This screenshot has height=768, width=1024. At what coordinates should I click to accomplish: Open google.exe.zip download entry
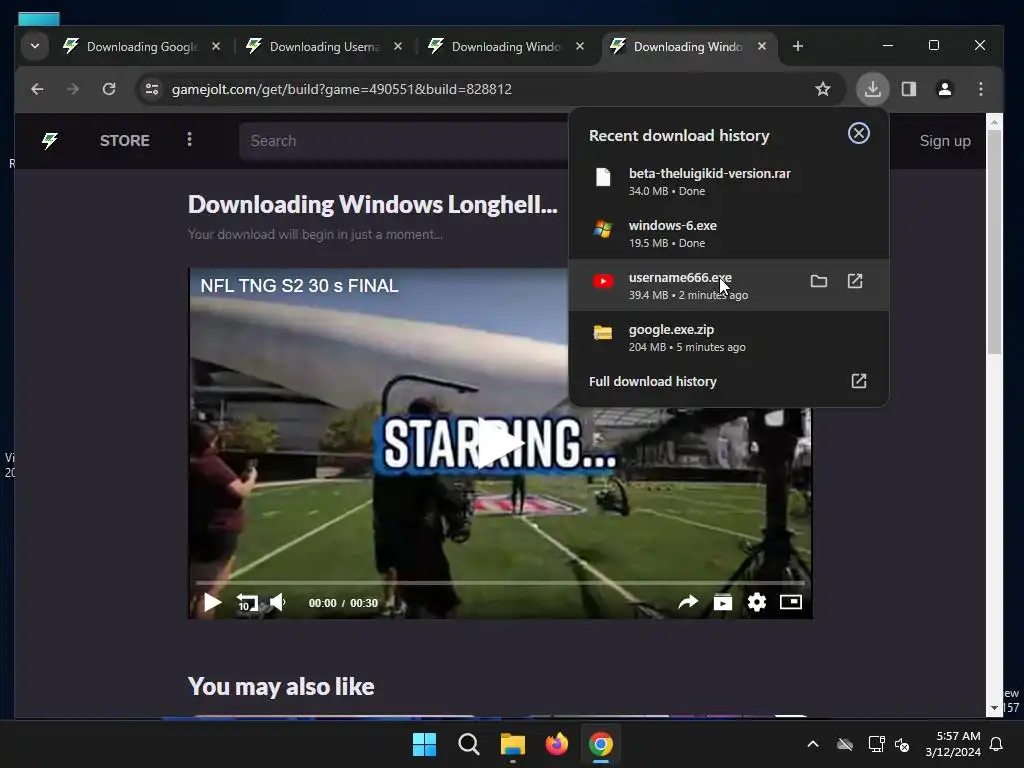(728, 338)
